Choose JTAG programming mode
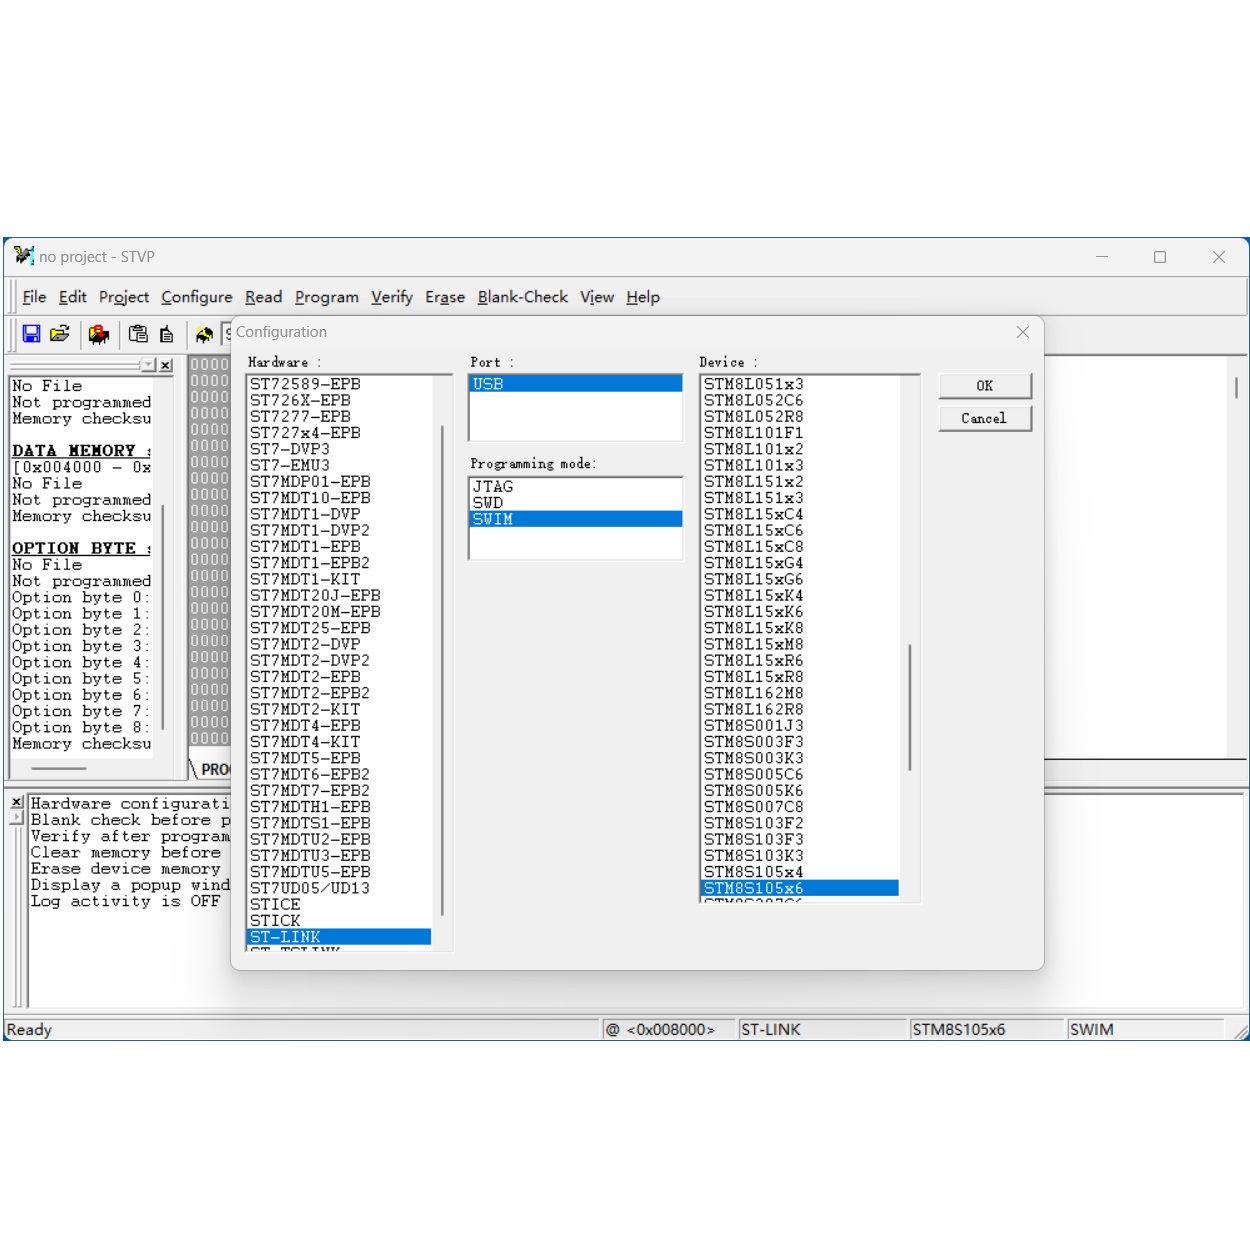 click(575, 487)
